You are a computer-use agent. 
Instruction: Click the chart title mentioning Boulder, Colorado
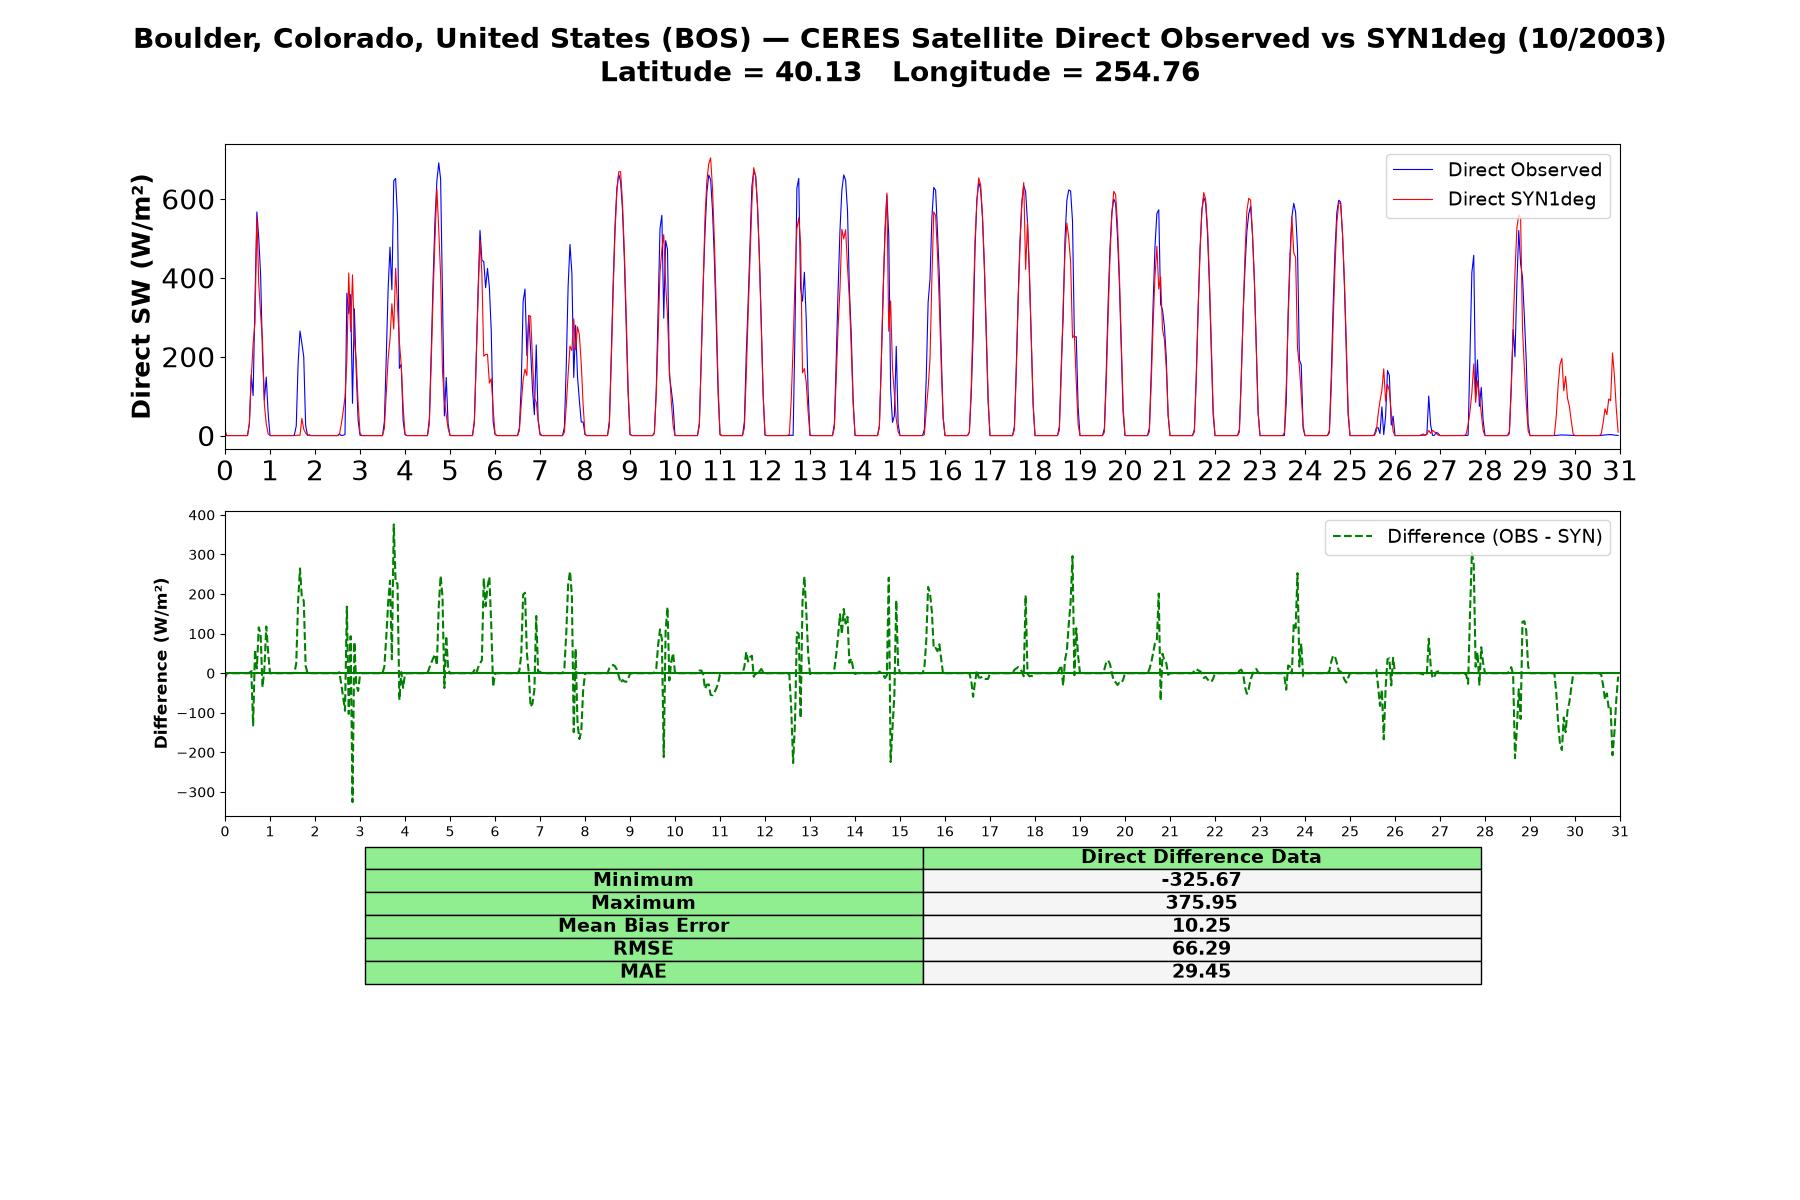click(x=899, y=39)
